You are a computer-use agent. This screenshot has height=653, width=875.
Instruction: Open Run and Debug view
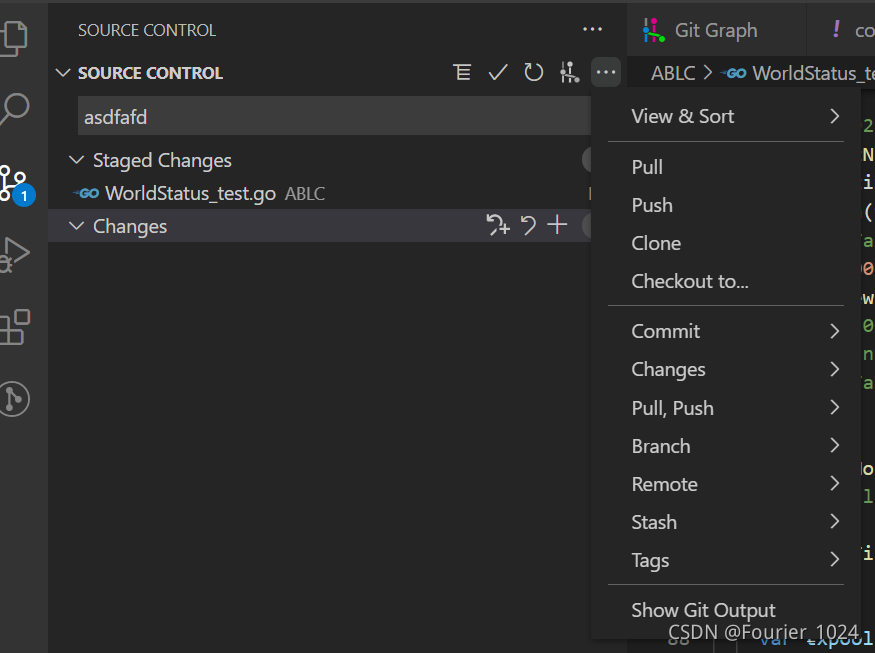click(14, 254)
